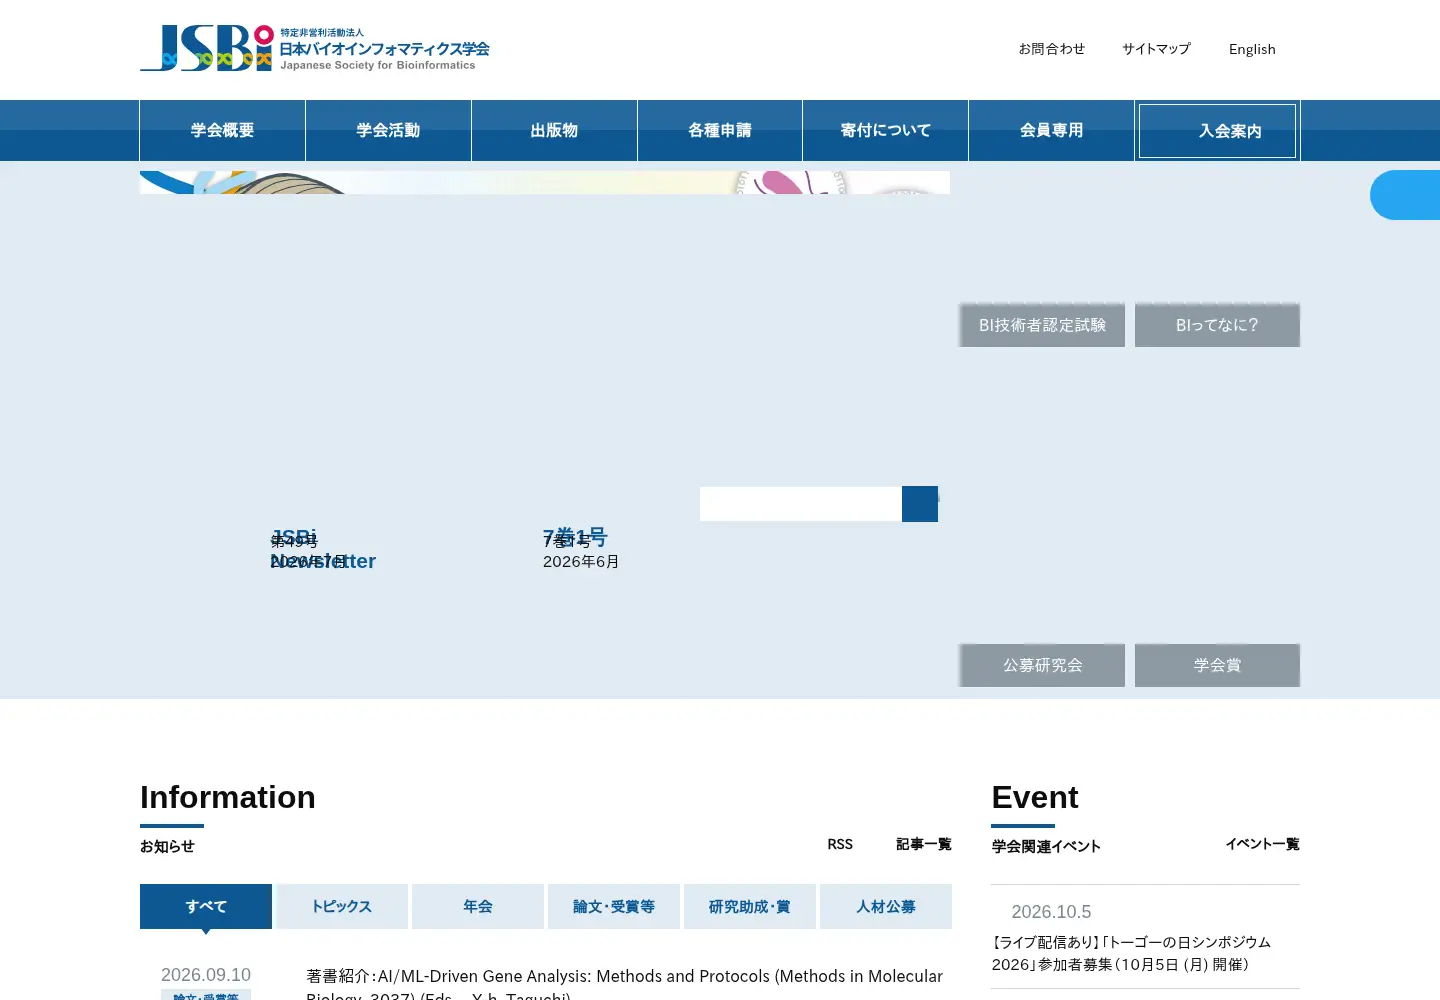
Task: Click the JSBi society logo
Action: pos(315,48)
